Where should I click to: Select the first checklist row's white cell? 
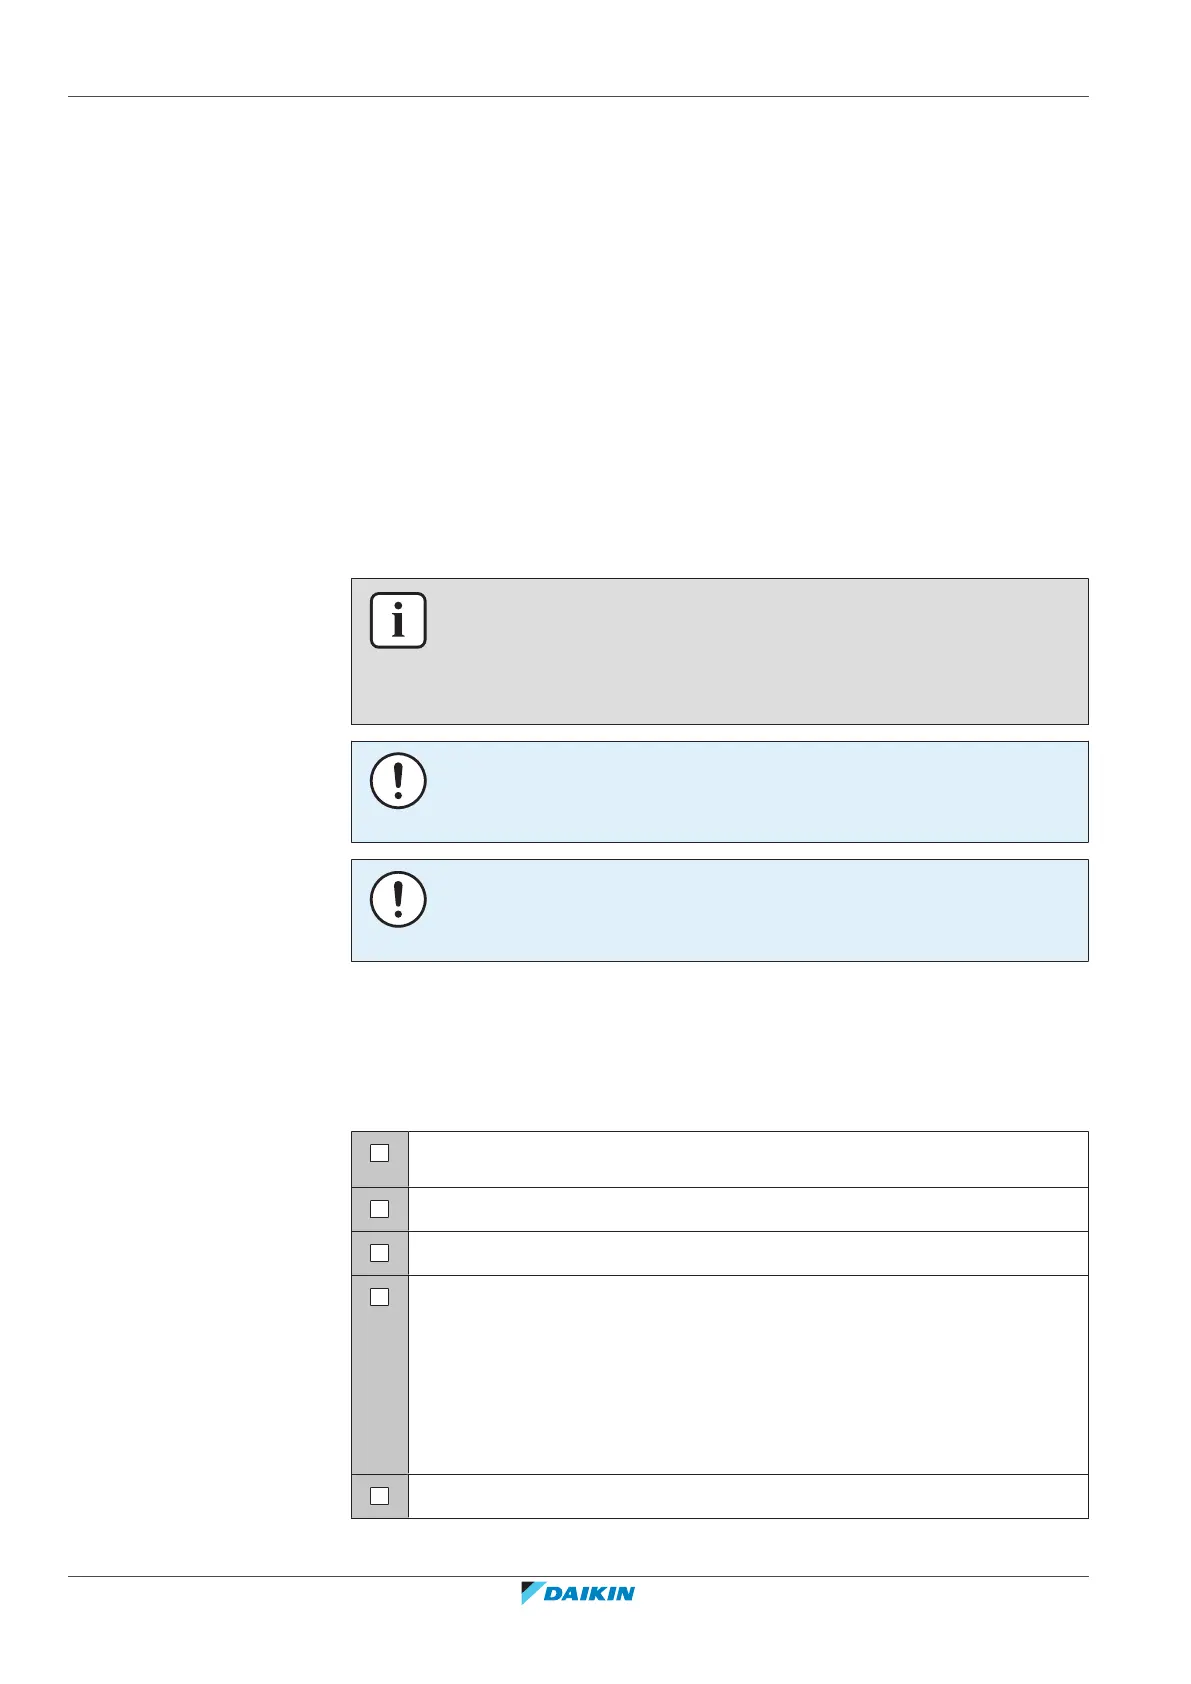747,1159
